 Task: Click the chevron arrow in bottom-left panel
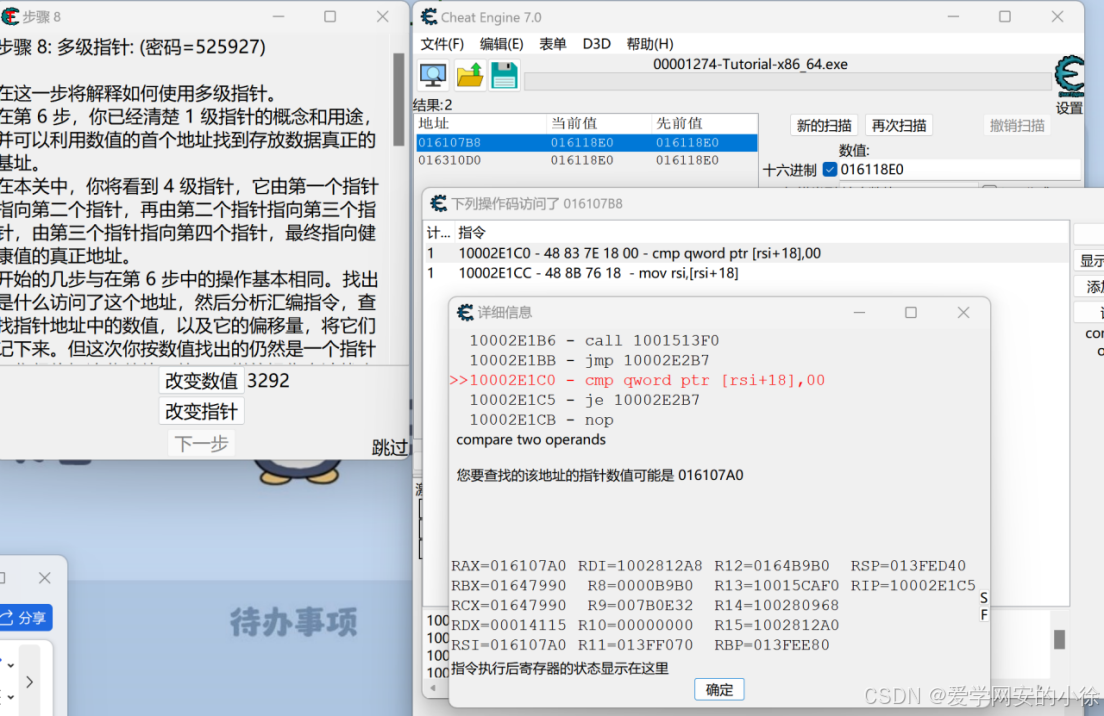(30, 682)
